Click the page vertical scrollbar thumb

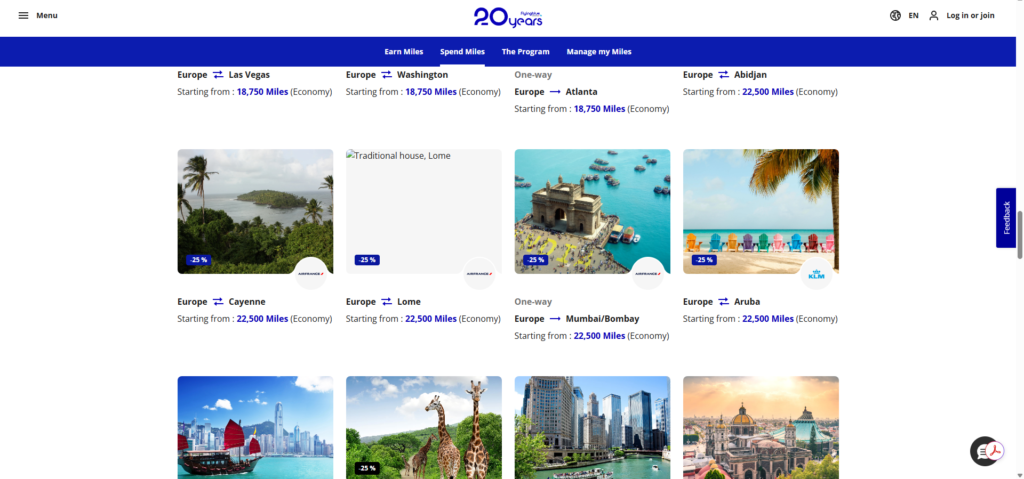[1019, 234]
